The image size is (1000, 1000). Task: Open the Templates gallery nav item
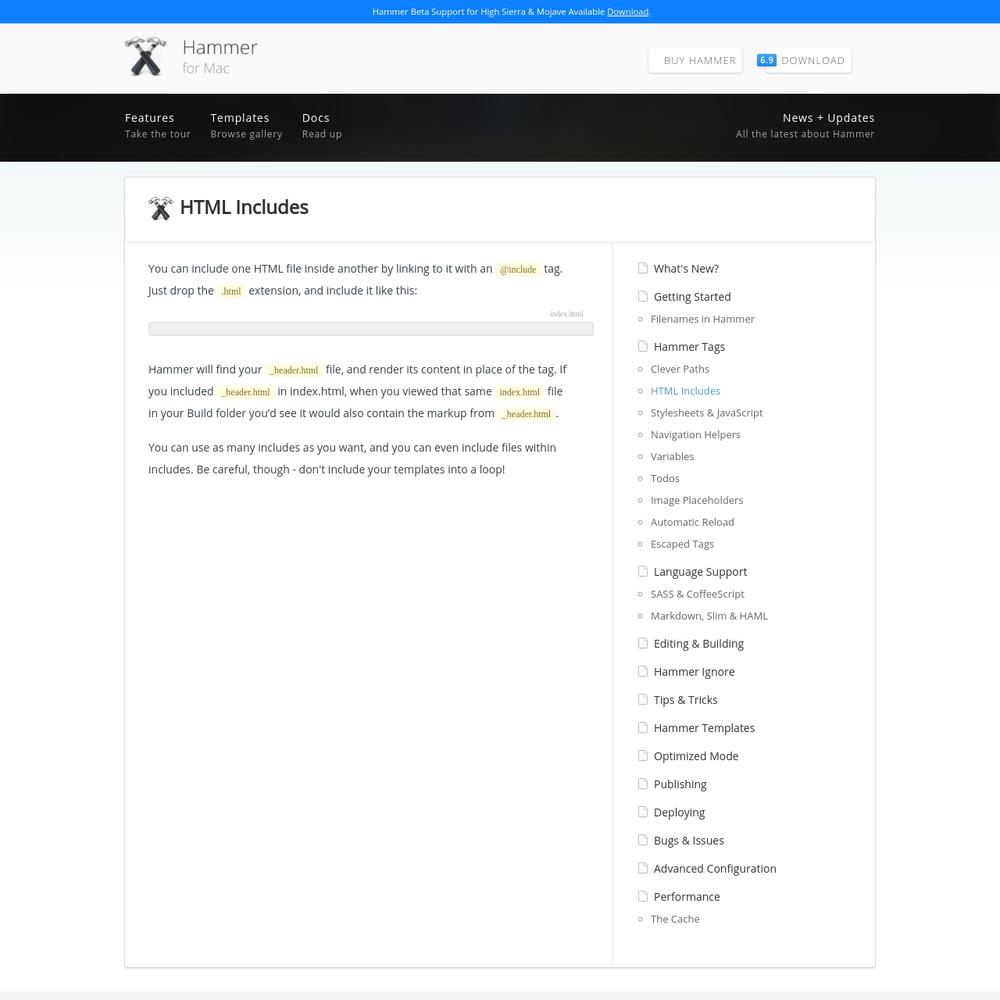246,126
